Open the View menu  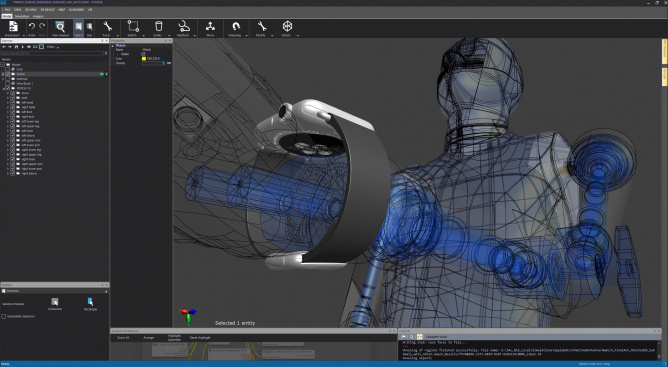click(x=17, y=9)
